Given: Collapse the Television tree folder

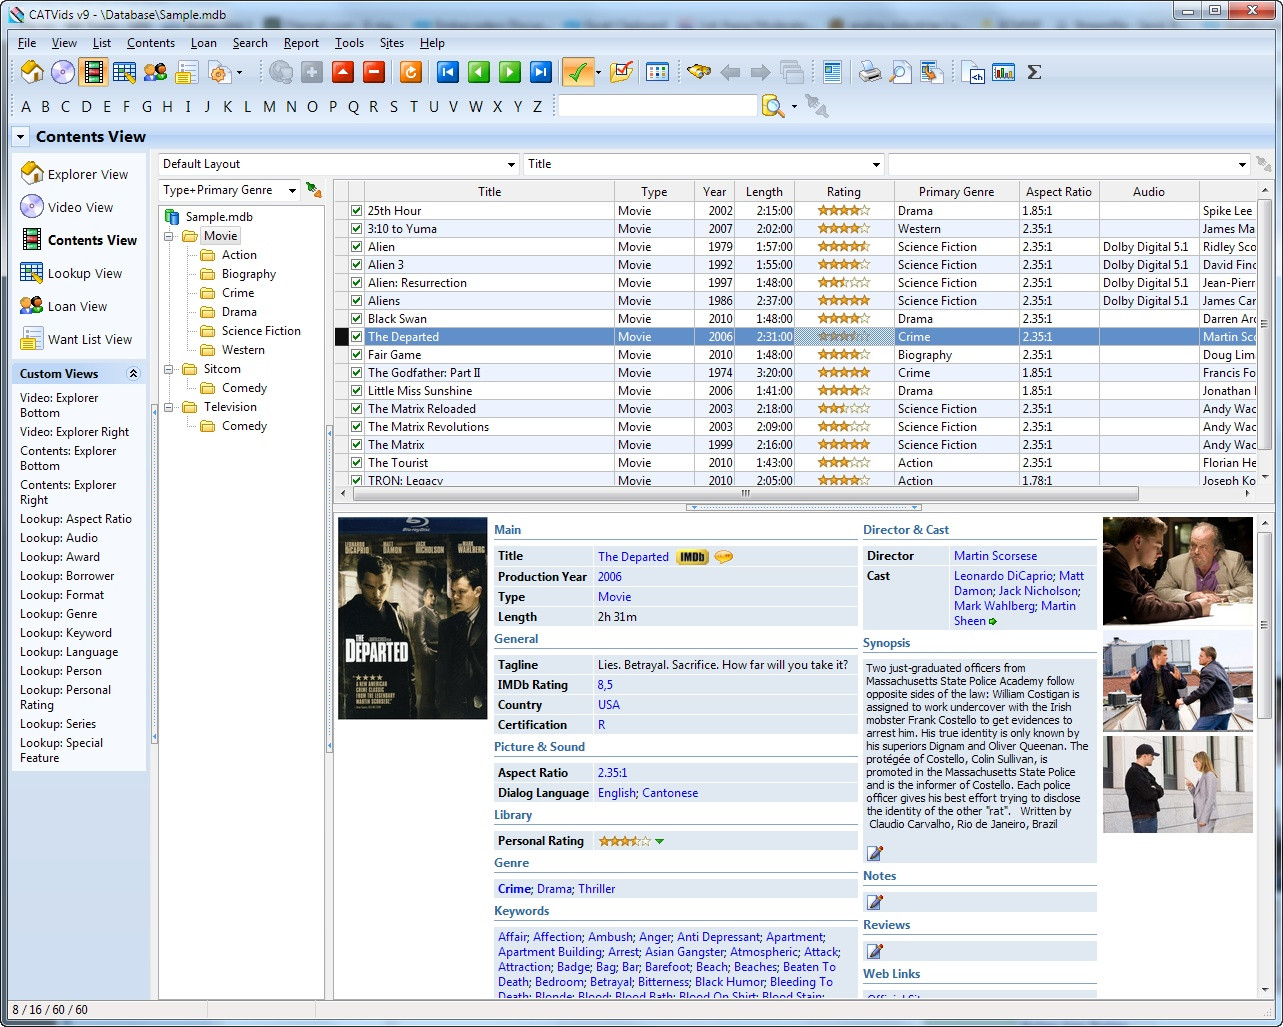Looking at the screenshot, I should [169, 407].
